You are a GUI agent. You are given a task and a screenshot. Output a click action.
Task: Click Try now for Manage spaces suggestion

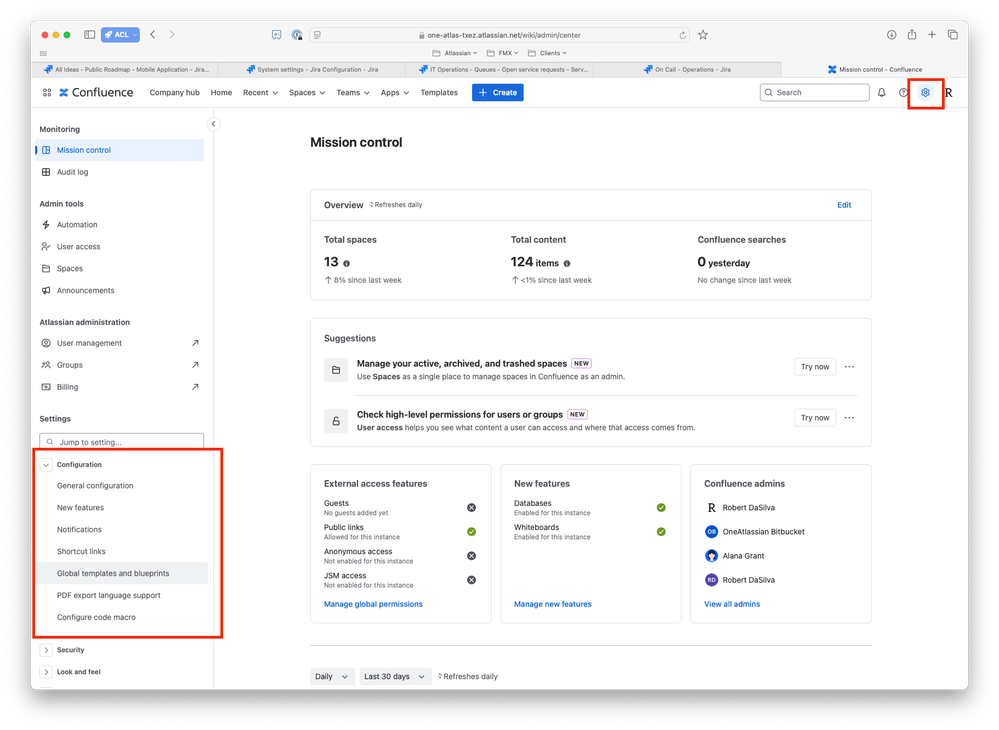coord(815,367)
